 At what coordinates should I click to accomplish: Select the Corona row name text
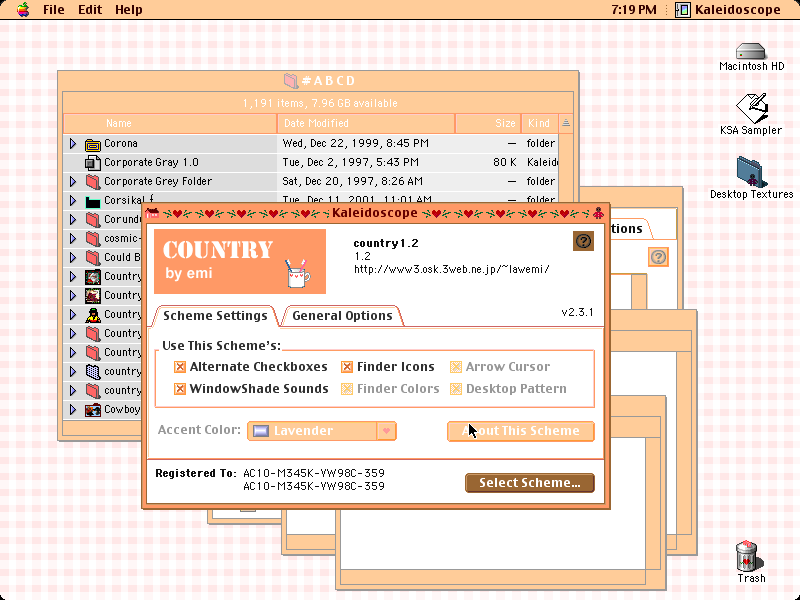pyautogui.click(x=121, y=144)
